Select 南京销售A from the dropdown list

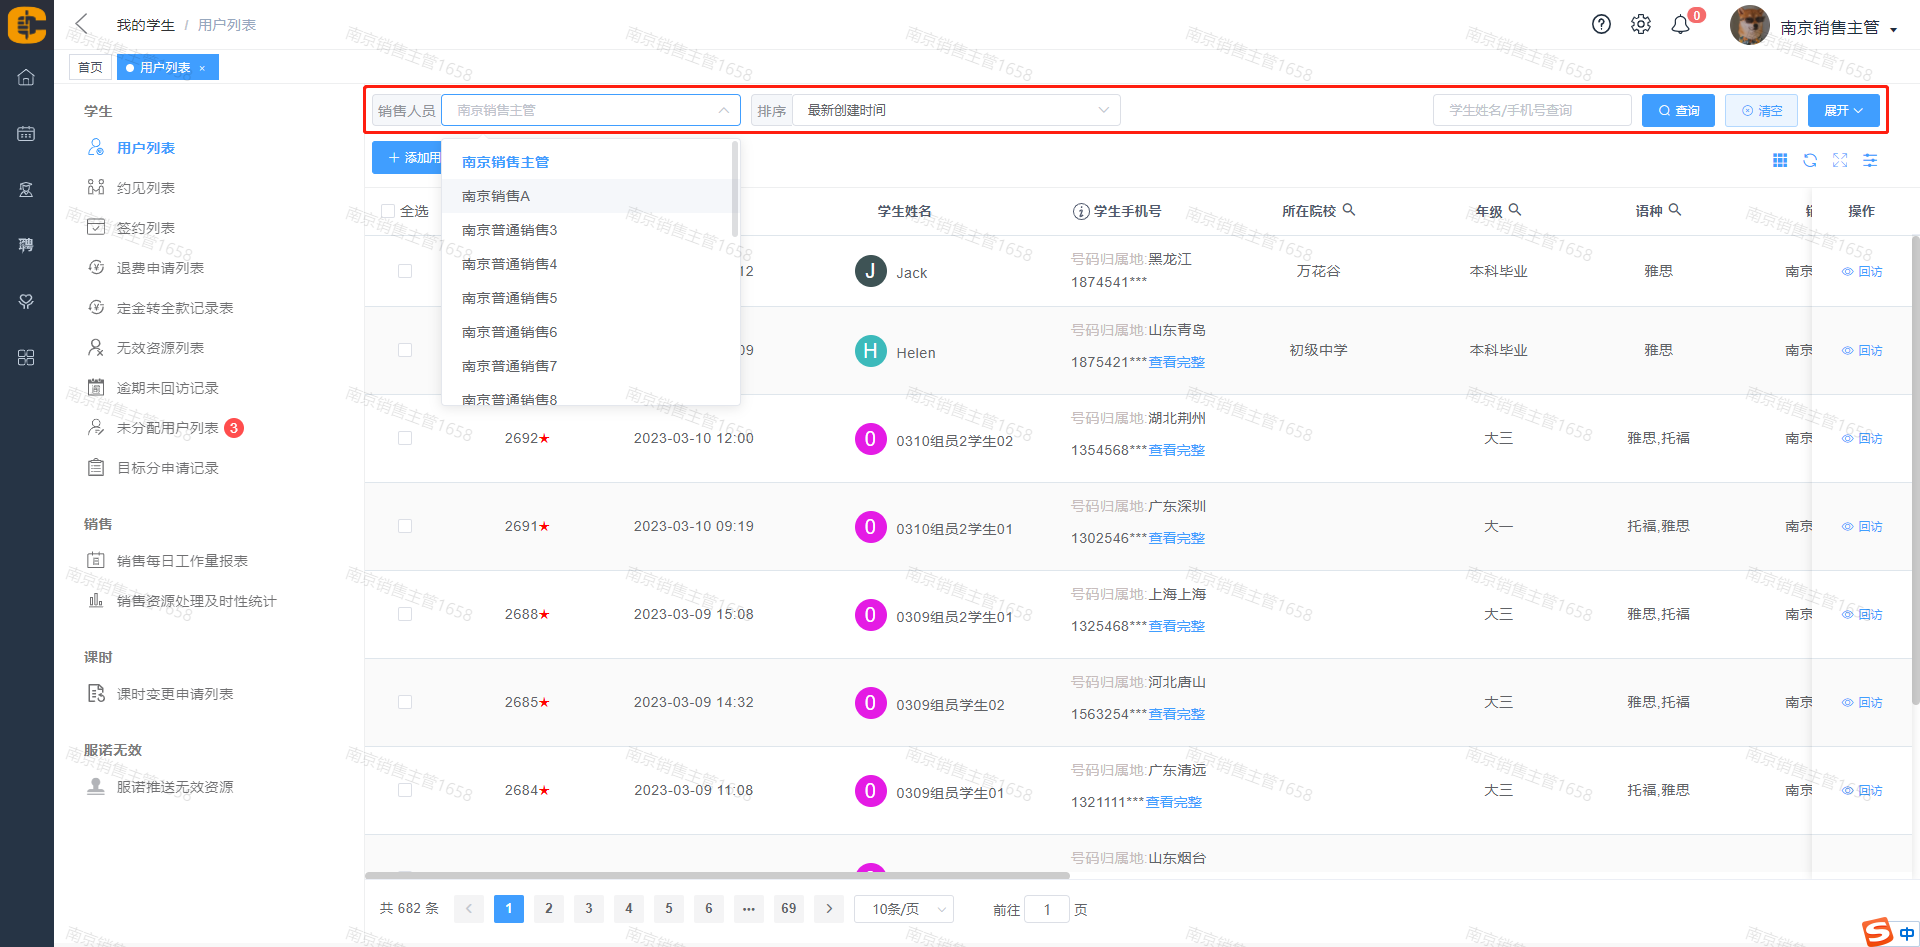(x=496, y=196)
